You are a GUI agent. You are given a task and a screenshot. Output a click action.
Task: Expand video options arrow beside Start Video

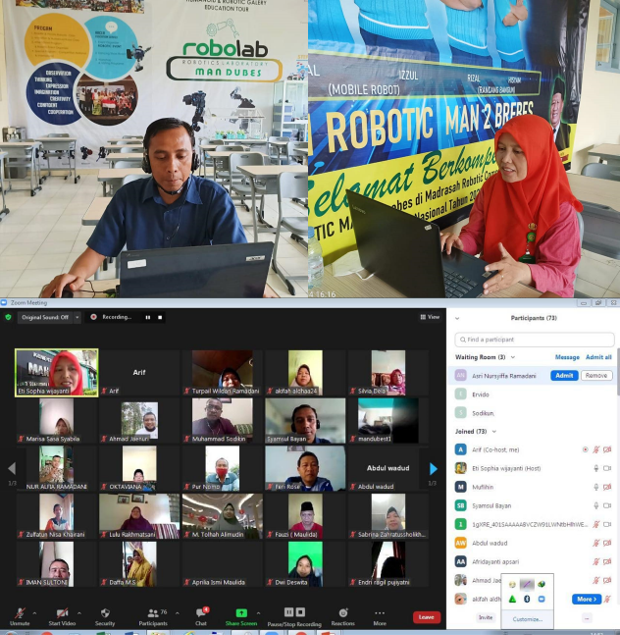79,613
